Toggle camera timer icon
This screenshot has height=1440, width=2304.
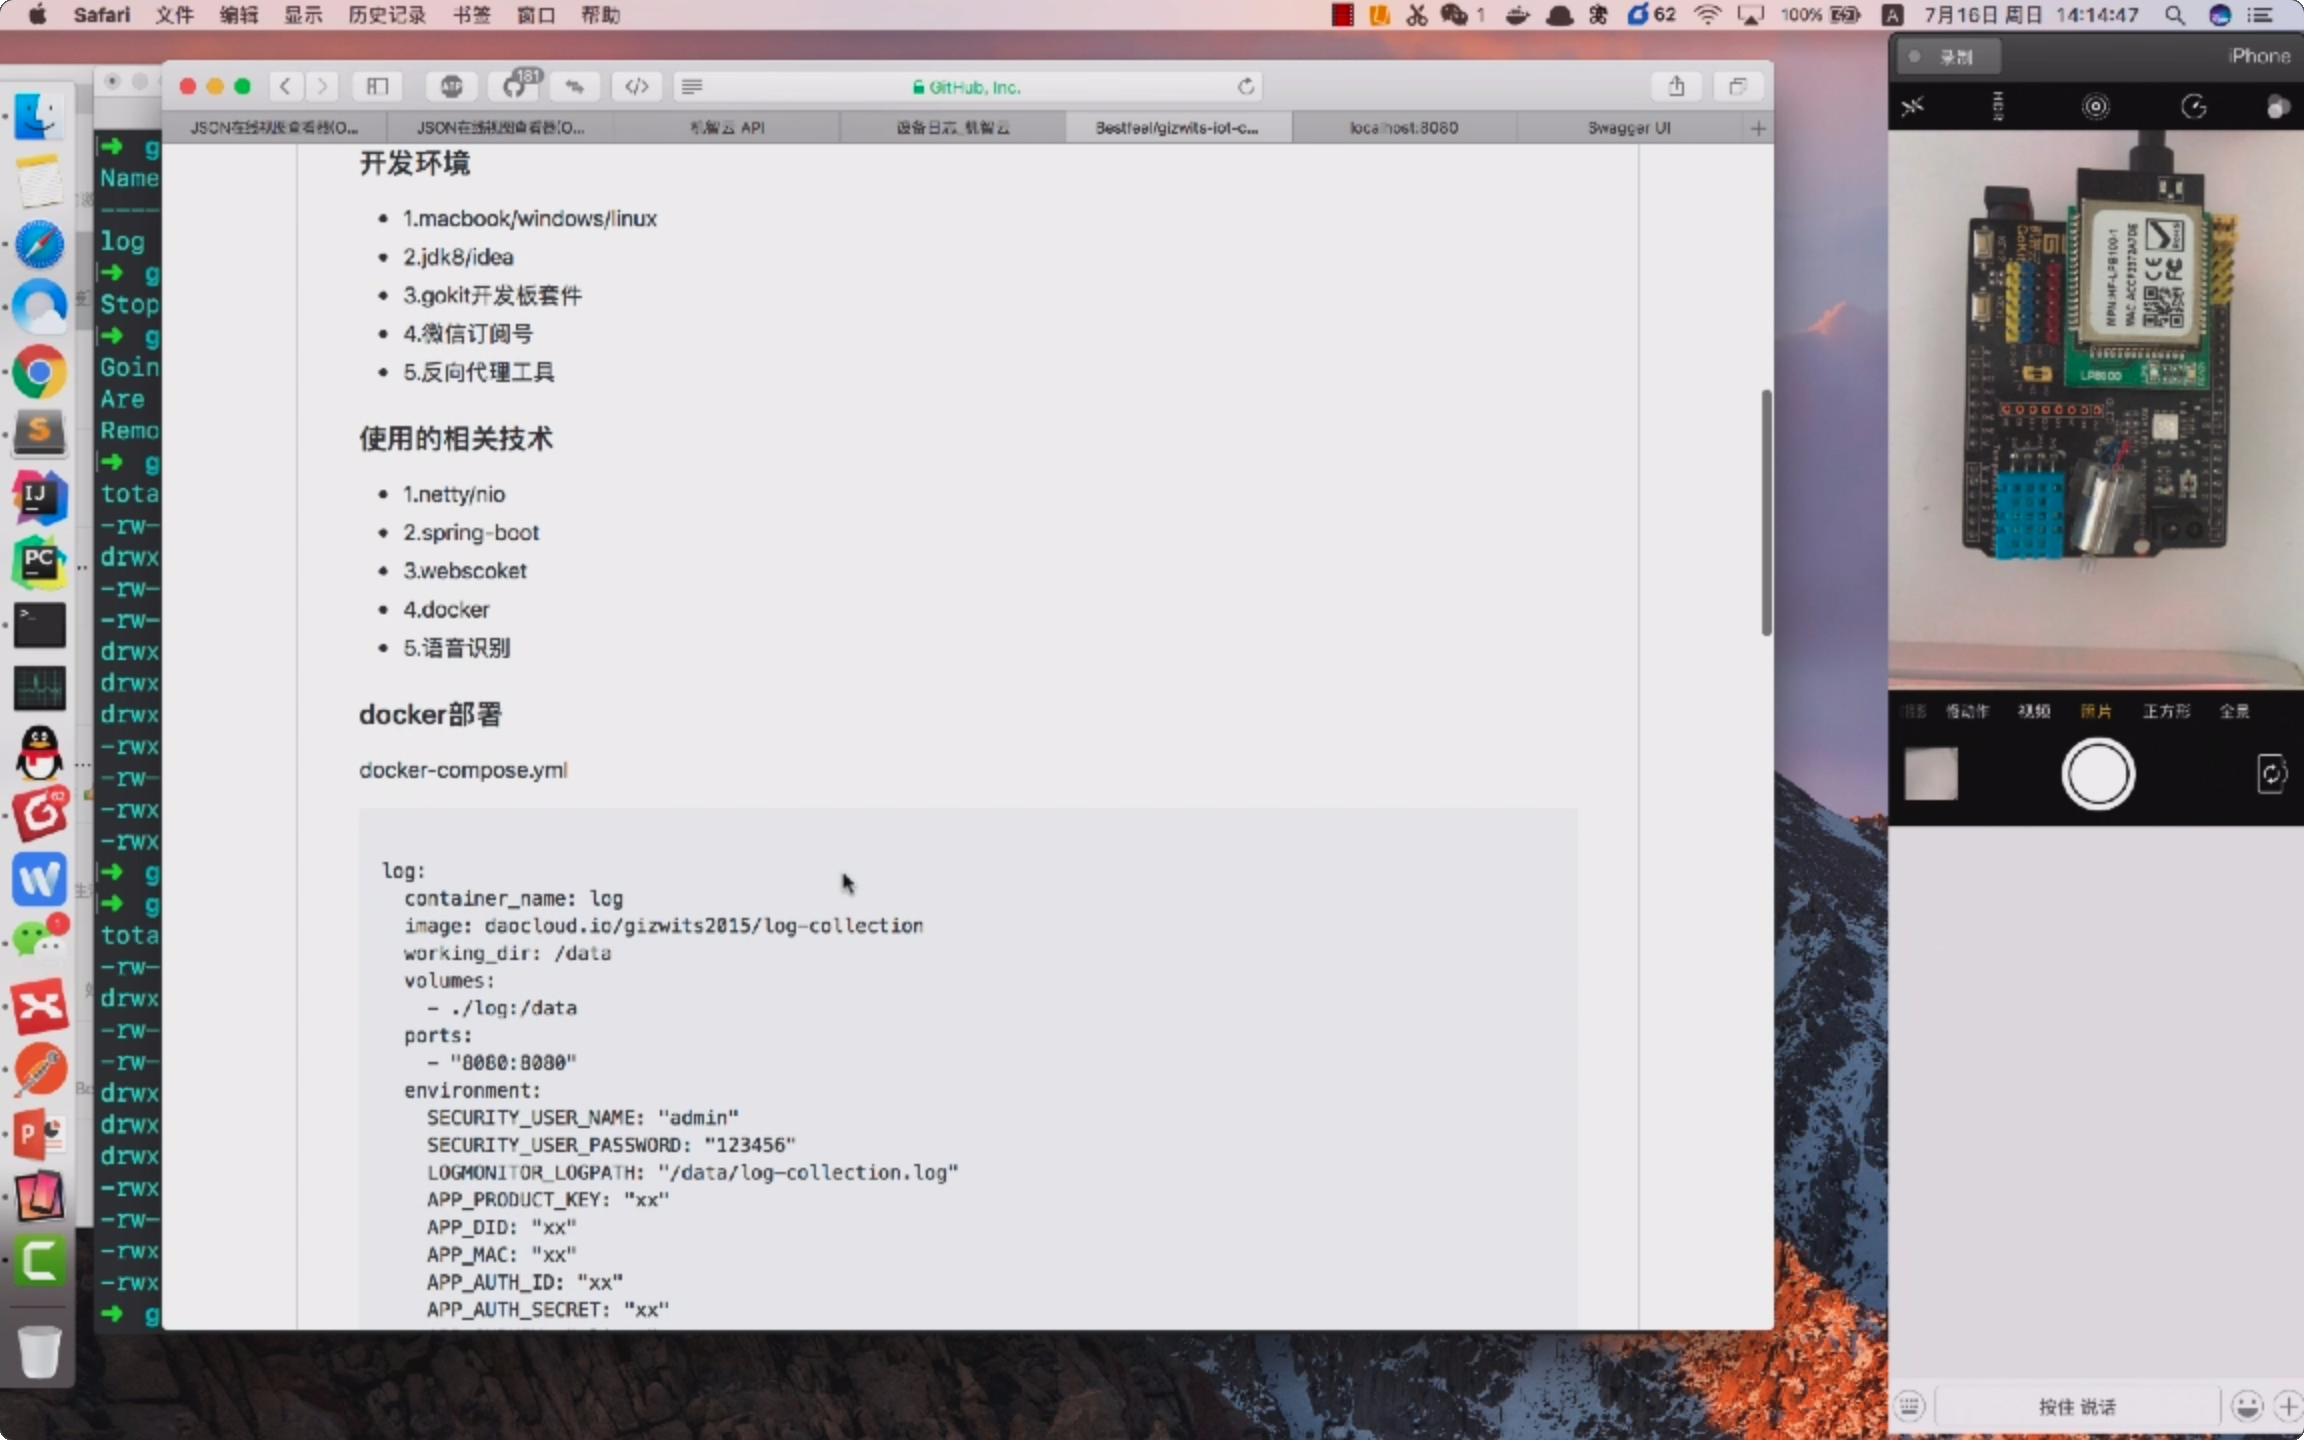click(x=2194, y=107)
